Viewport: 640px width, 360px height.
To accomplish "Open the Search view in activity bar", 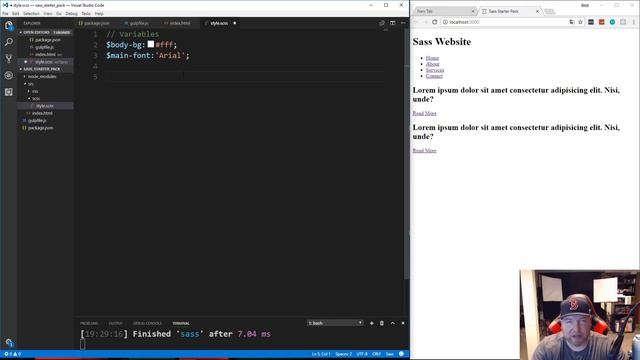I will click(x=9, y=42).
